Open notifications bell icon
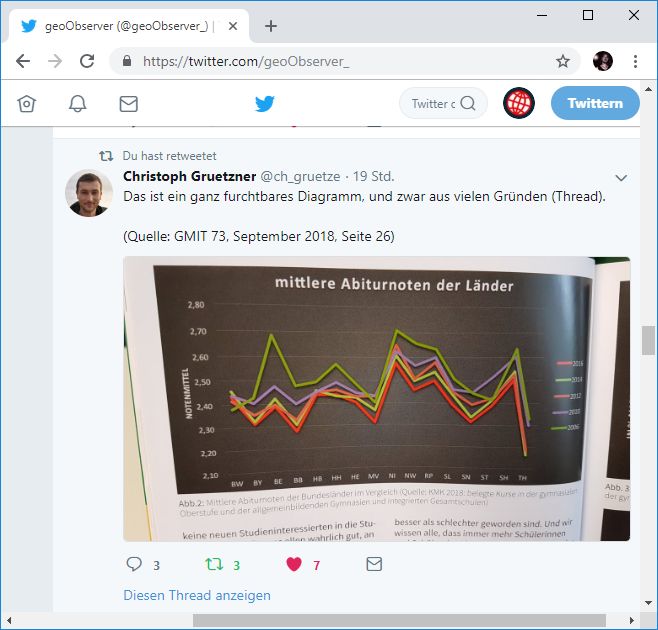 tap(78, 104)
